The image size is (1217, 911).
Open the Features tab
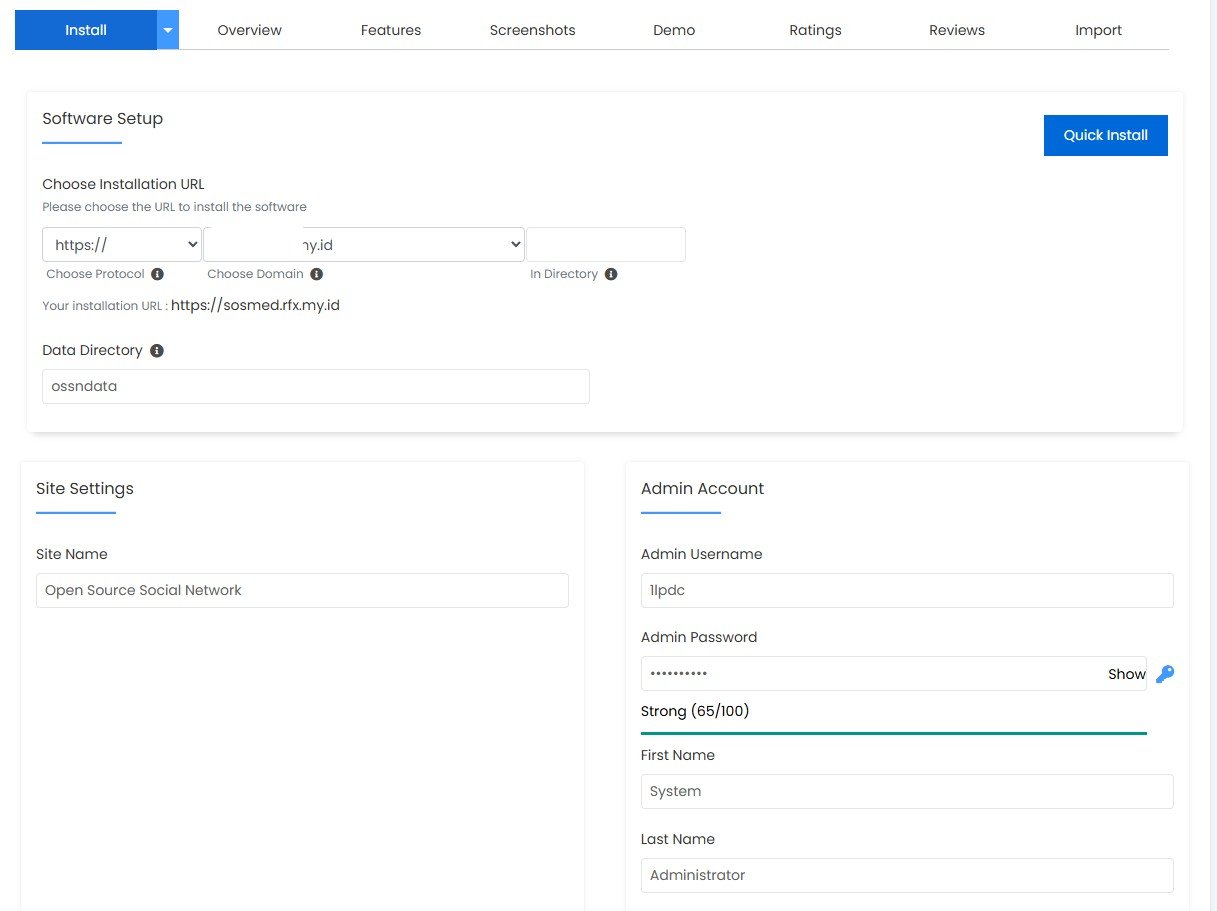391,30
